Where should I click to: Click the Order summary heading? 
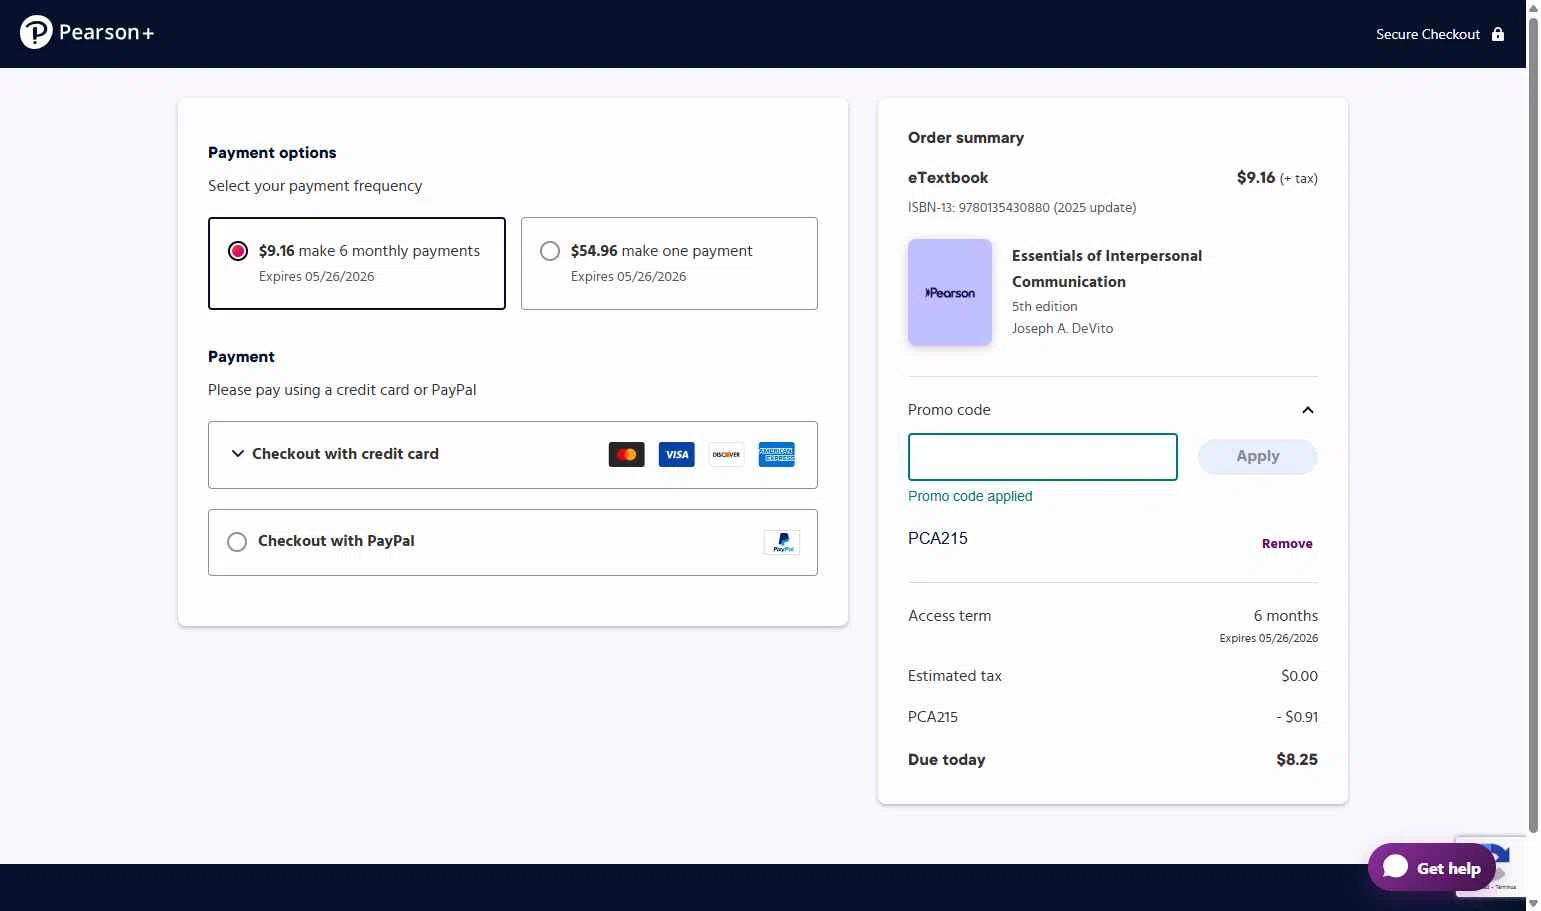[x=966, y=138]
